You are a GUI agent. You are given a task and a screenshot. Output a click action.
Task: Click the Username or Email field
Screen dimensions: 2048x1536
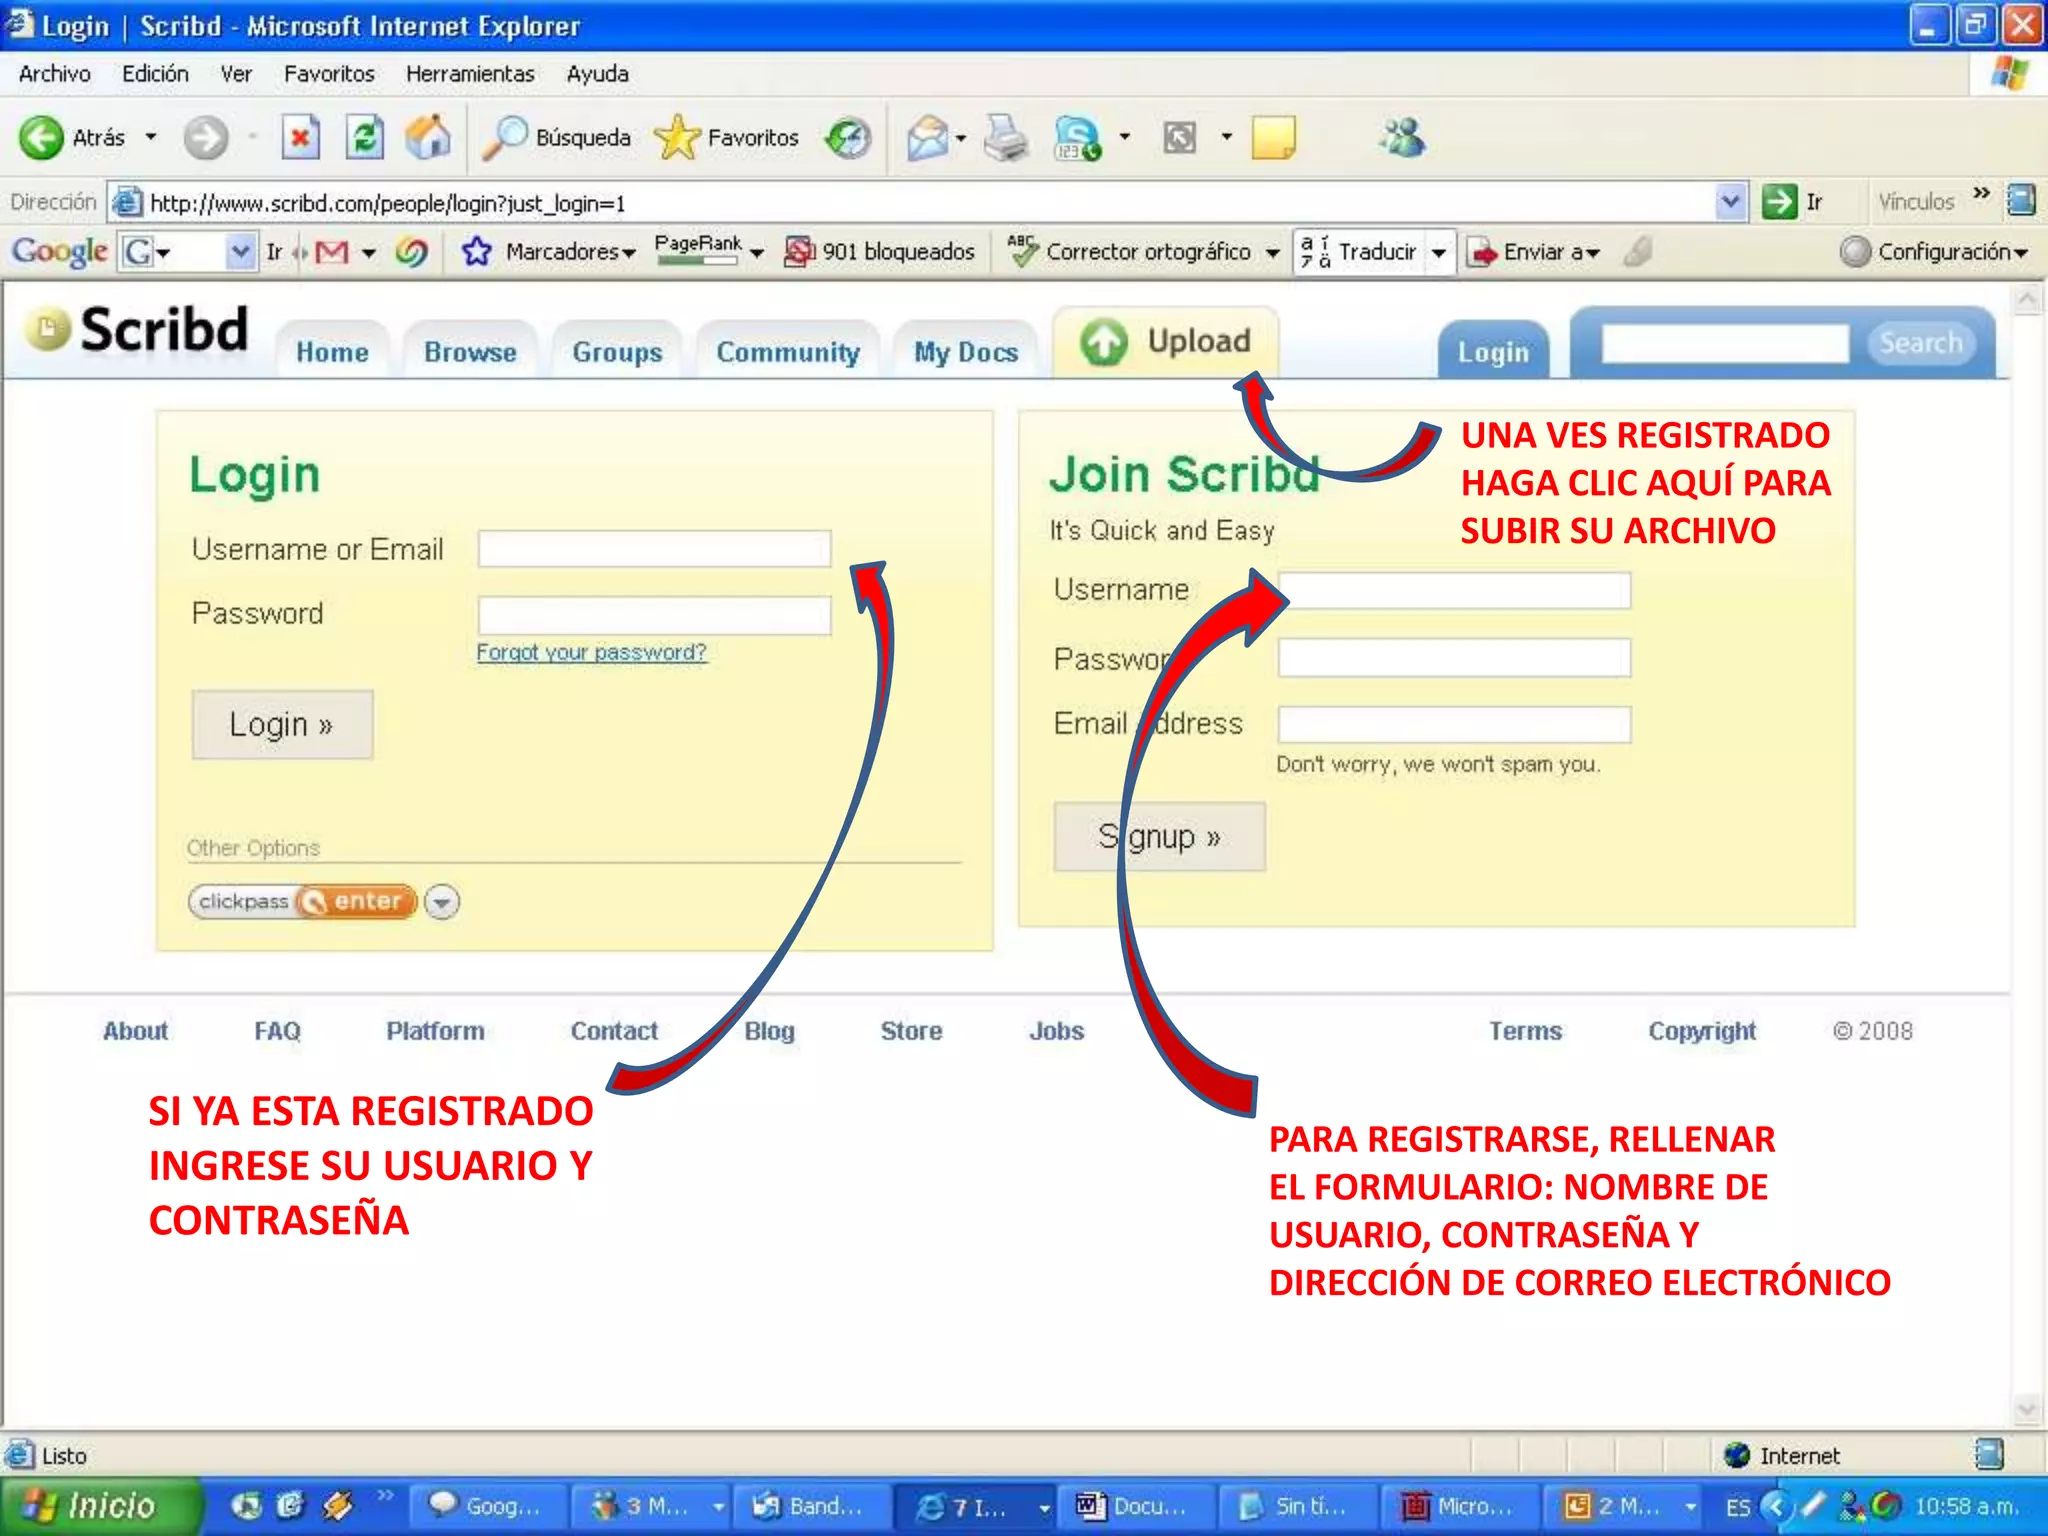pyautogui.click(x=654, y=549)
